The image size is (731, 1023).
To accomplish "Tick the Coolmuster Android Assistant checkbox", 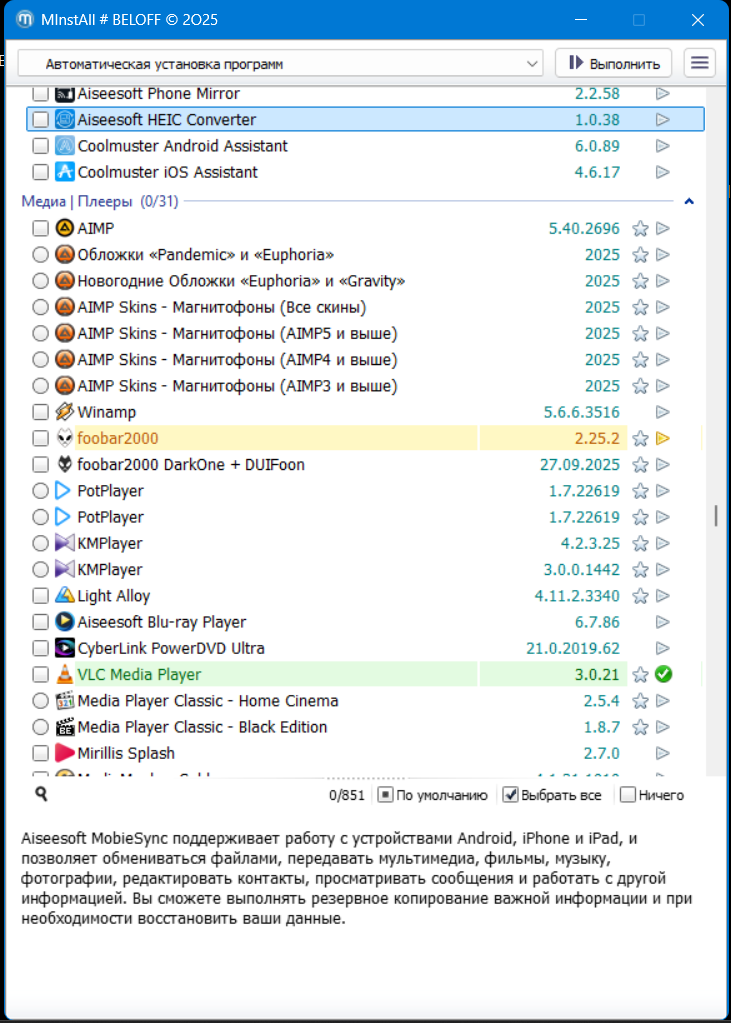I will click(x=40, y=146).
